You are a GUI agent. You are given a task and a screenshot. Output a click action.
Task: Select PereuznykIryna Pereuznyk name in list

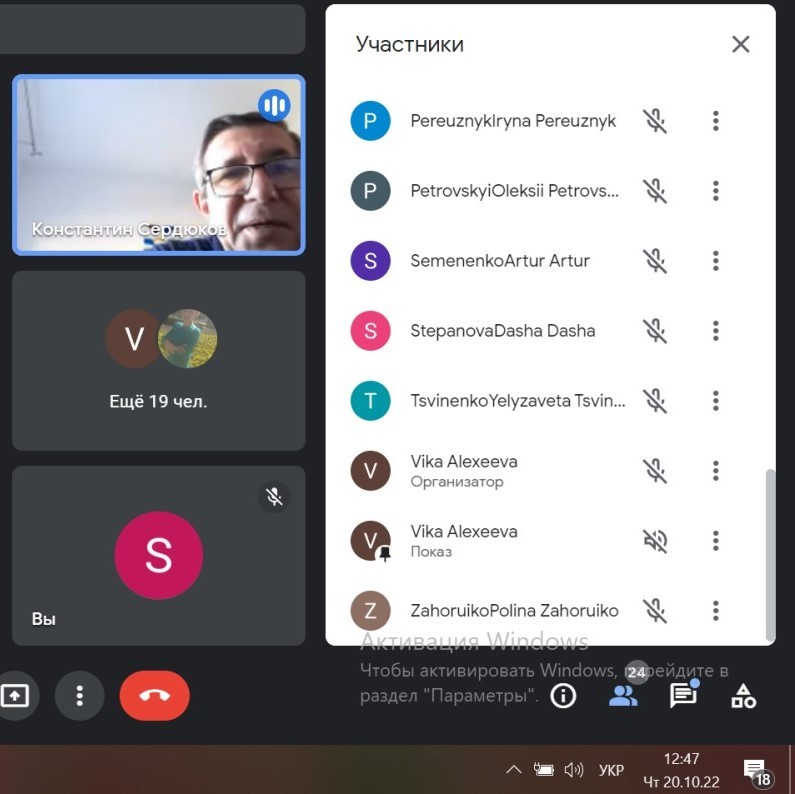pyautogui.click(x=513, y=121)
